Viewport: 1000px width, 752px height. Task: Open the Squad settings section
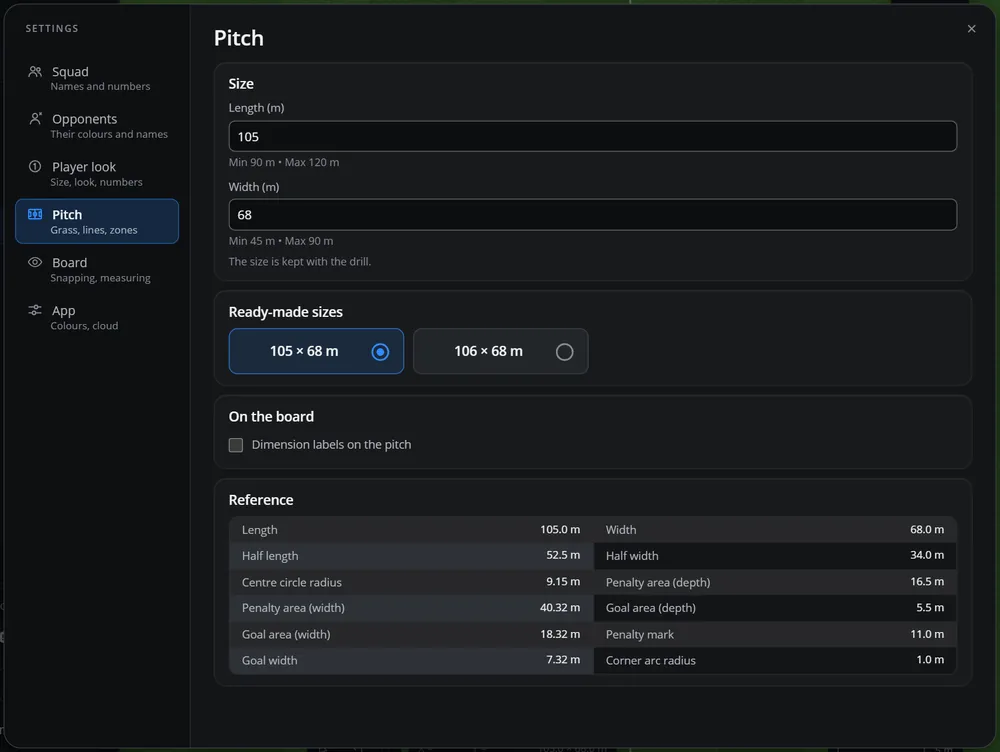(x=97, y=78)
